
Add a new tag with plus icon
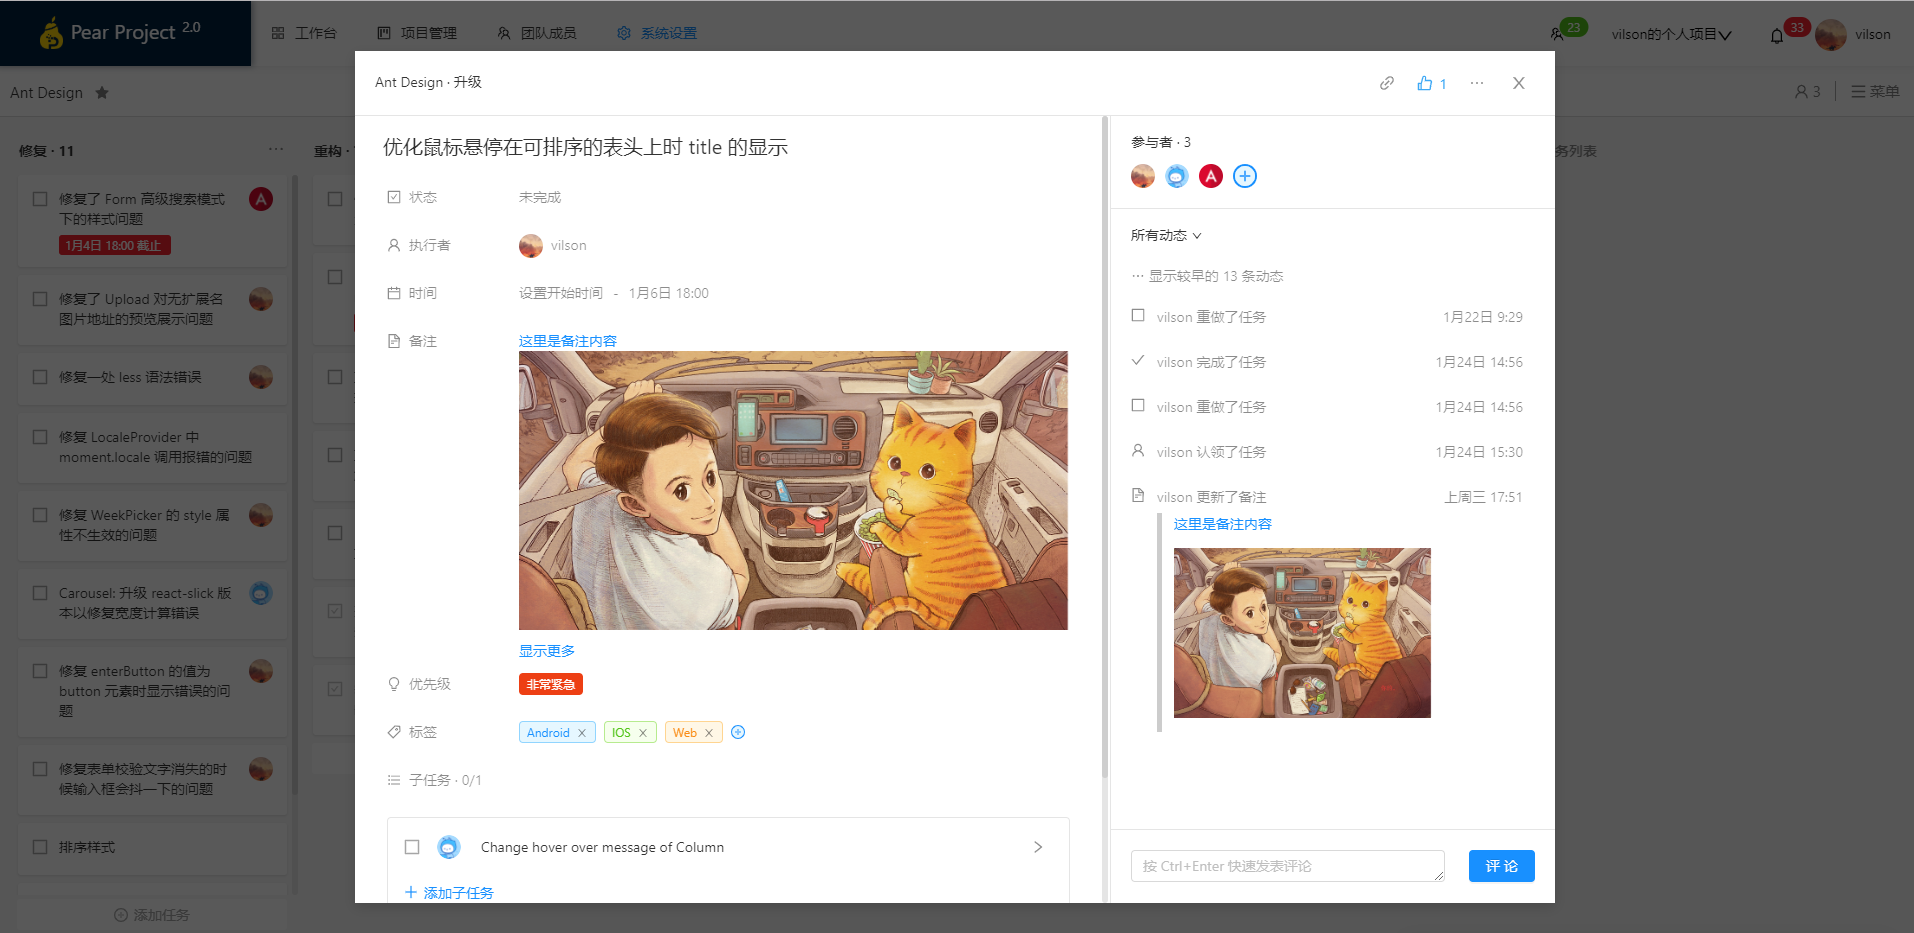[x=738, y=732]
